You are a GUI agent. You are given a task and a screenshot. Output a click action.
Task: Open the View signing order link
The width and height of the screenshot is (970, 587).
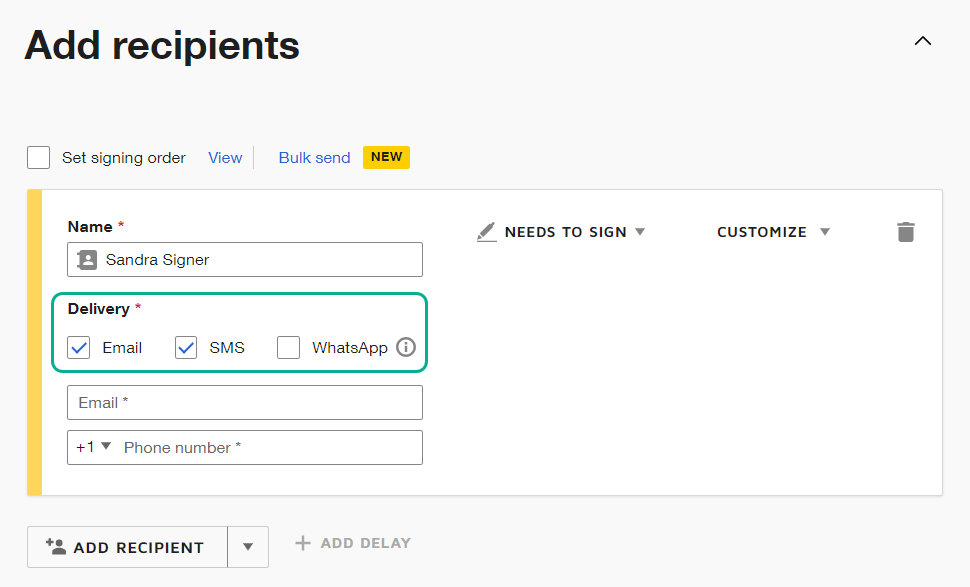tap(224, 157)
